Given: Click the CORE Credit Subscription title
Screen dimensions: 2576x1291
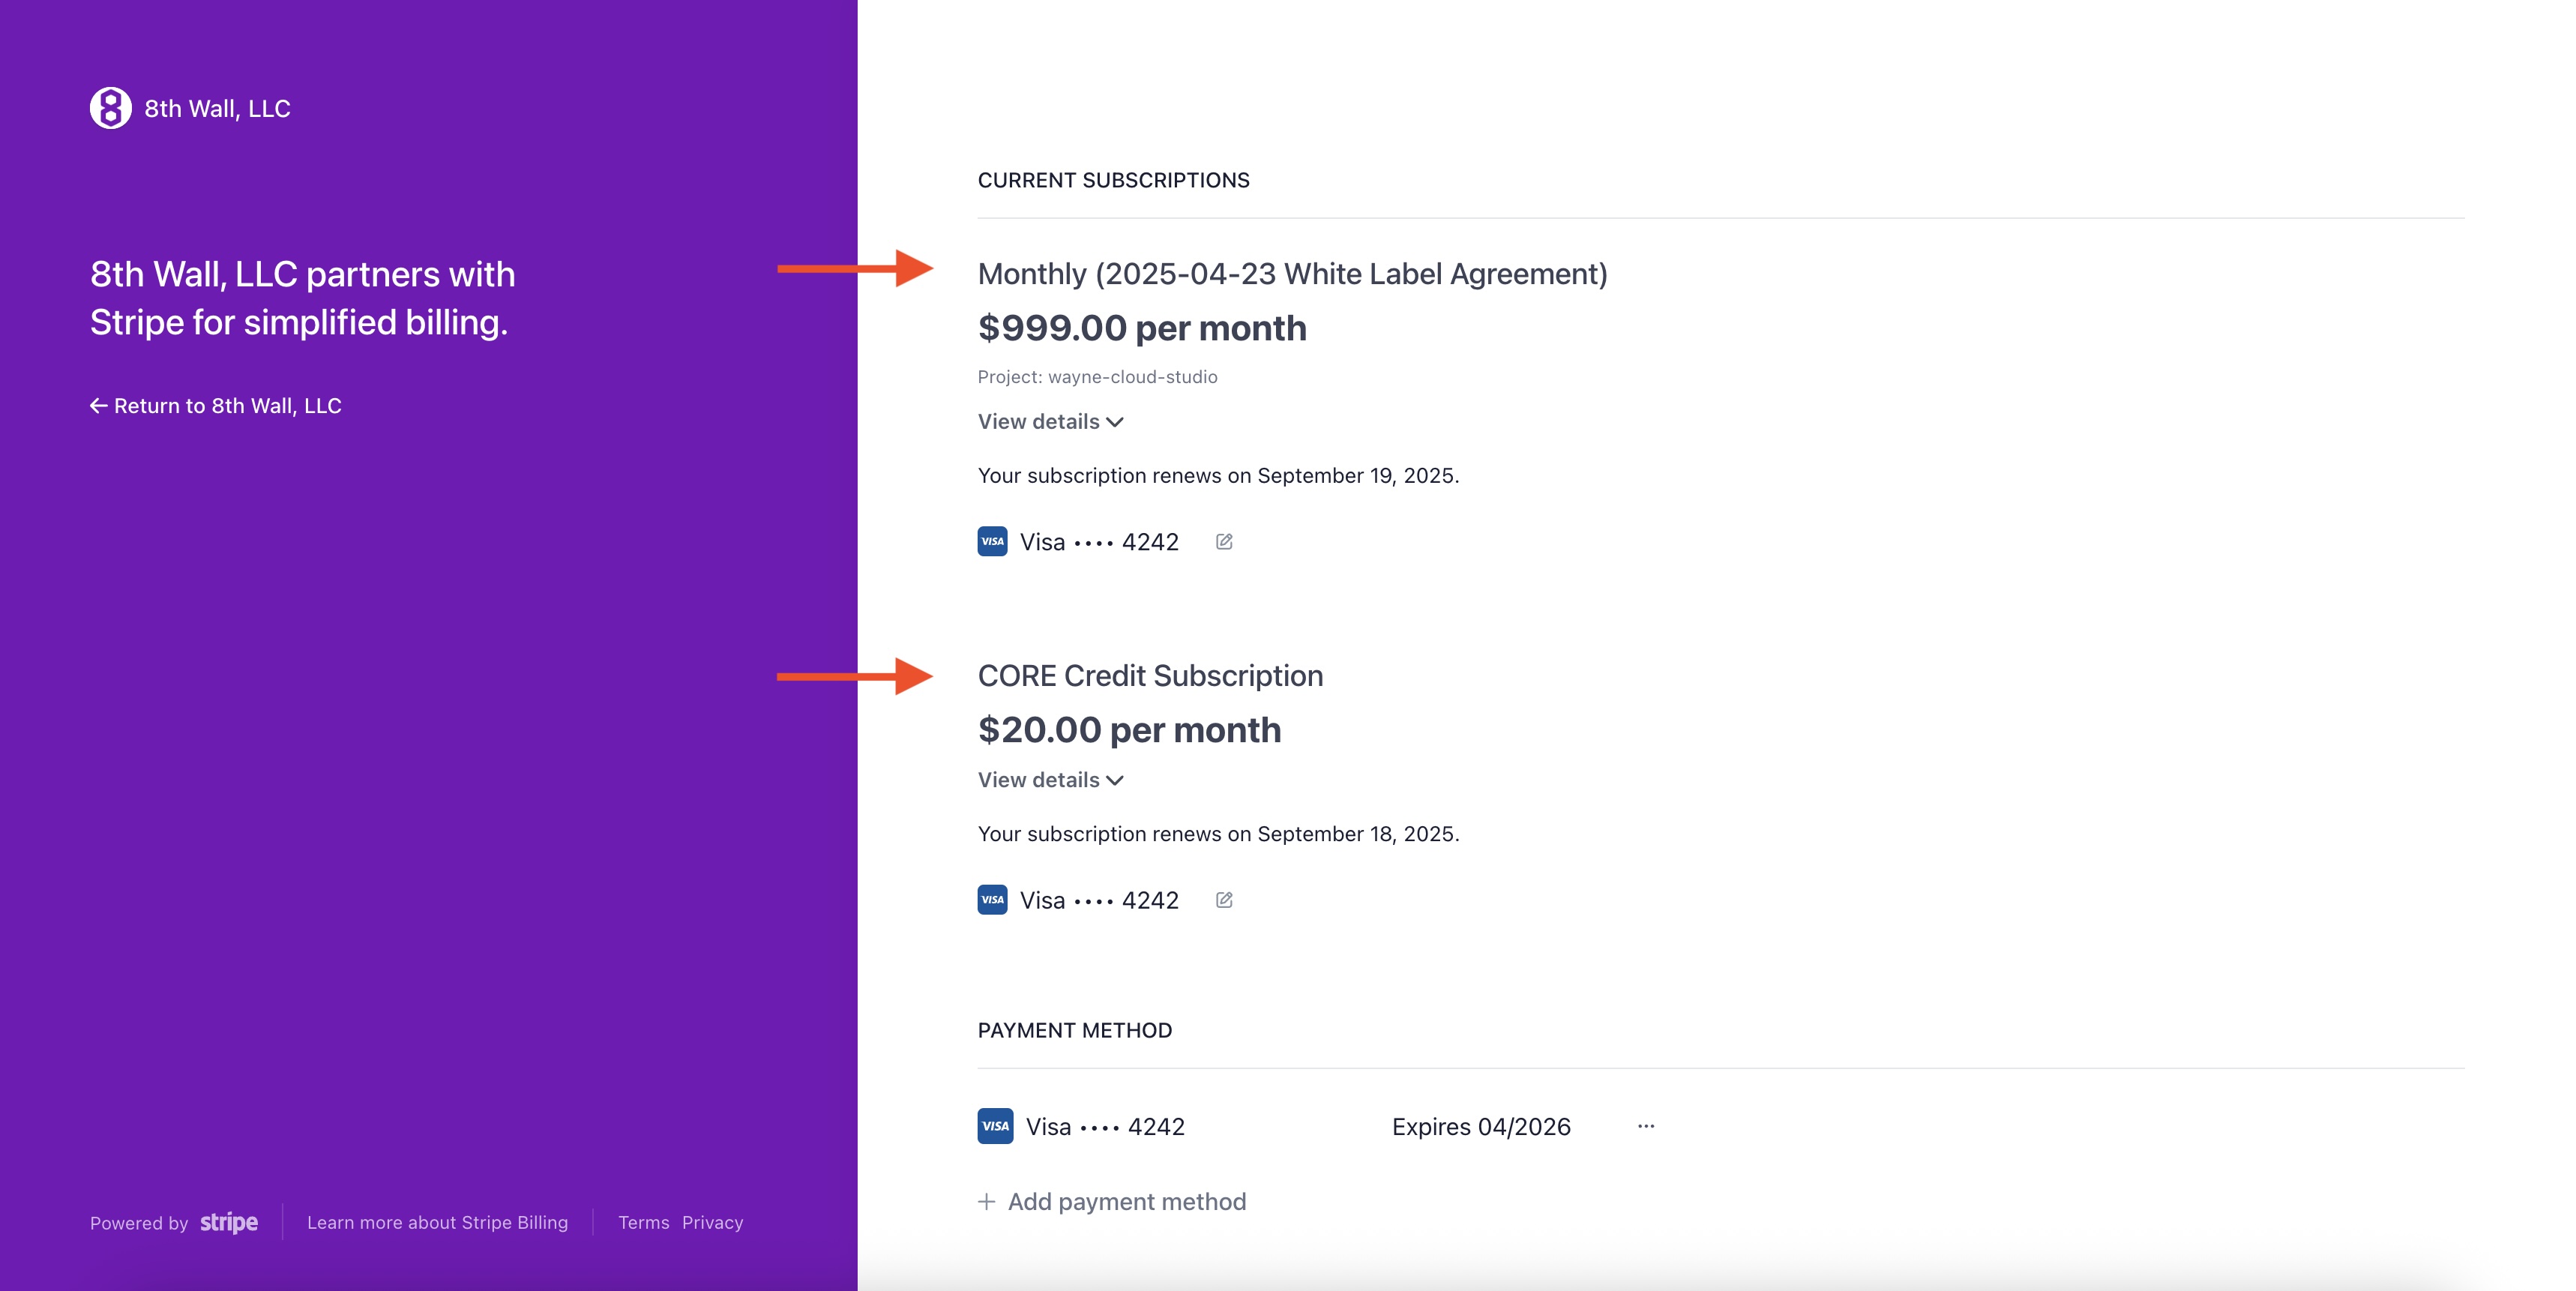Looking at the screenshot, I should click(1150, 676).
